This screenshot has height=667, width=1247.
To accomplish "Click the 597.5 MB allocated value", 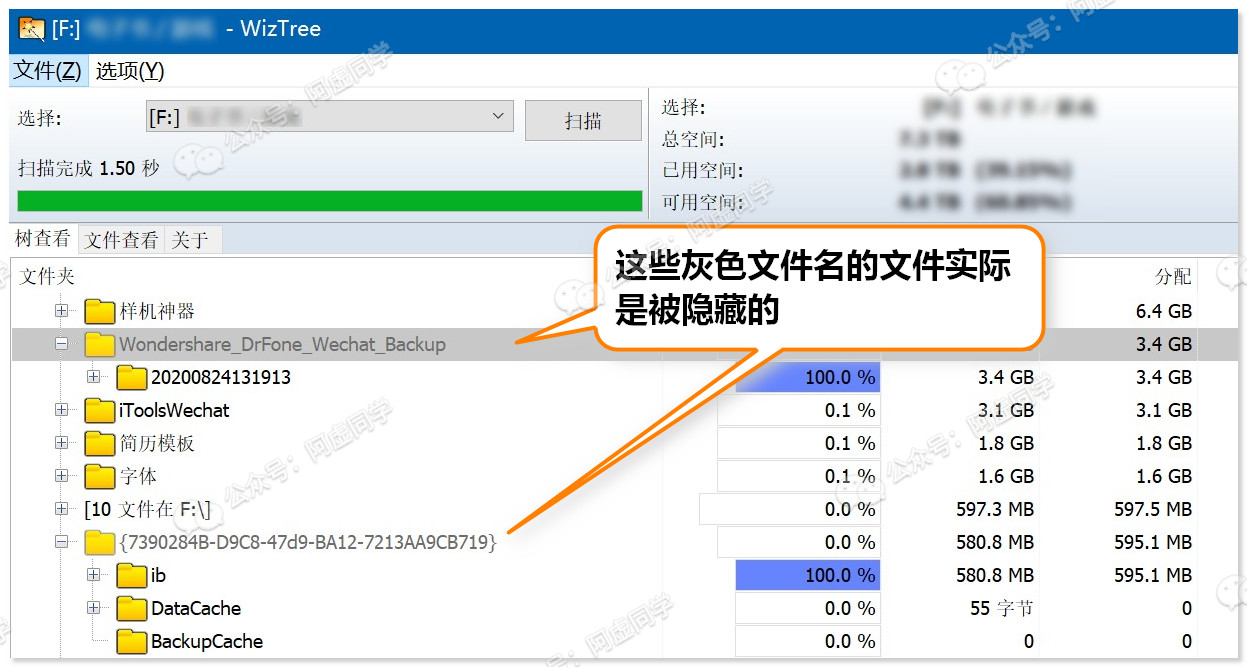I will [1153, 510].
